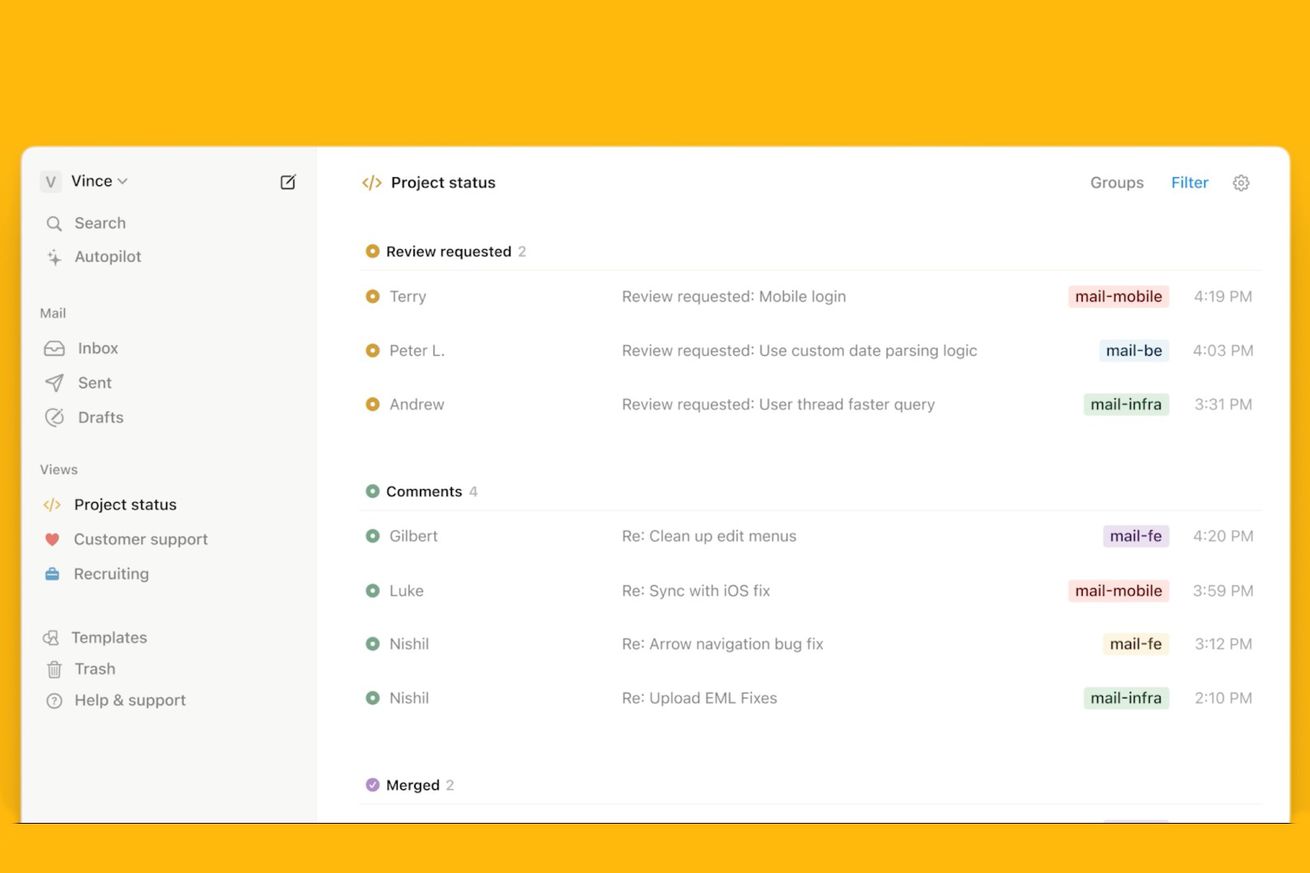Switch to Customer support view
The width and height of the screenshot is (1310, 873).
pyautogui.click(x=140, y=539)
